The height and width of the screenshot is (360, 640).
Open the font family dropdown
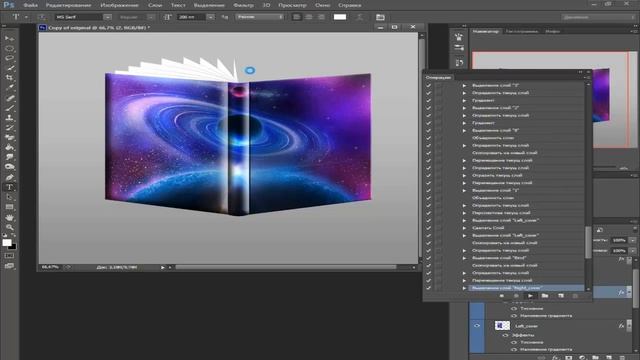(107, 17)
